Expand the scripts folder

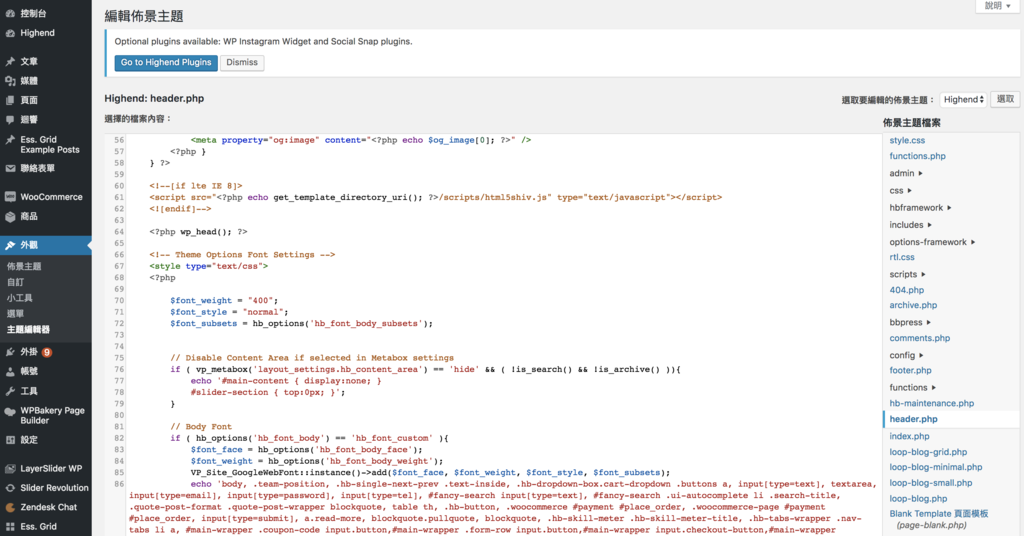click(907, 274)
